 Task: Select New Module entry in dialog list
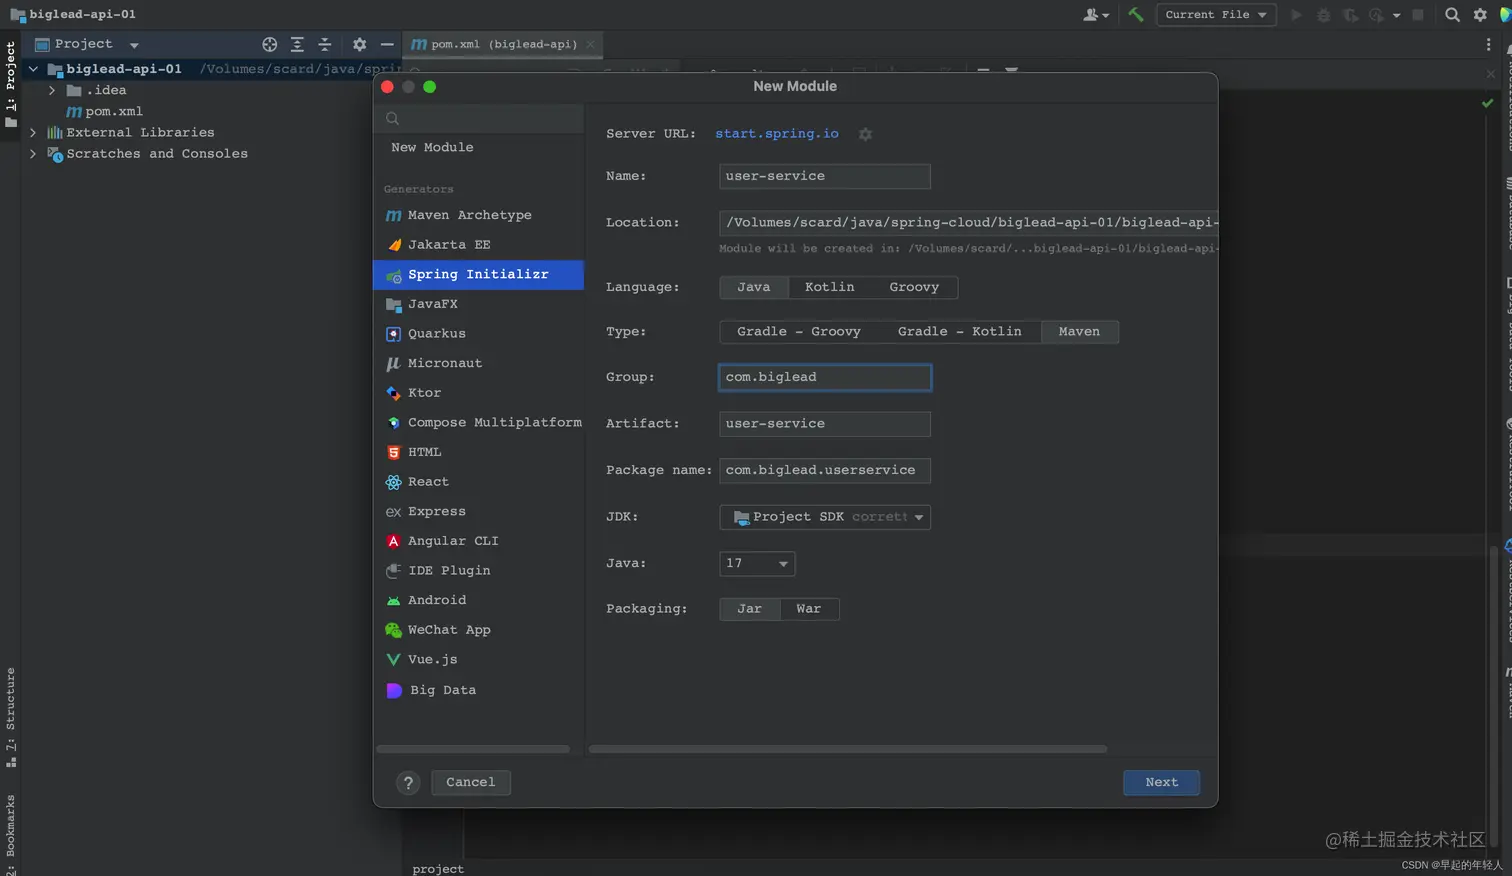478,147
